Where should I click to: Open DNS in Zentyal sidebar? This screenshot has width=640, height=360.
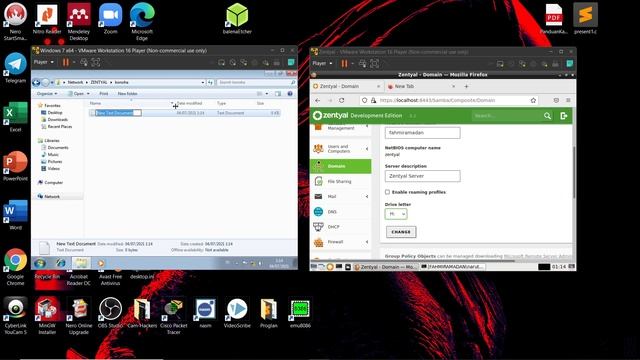click(341, 212)
